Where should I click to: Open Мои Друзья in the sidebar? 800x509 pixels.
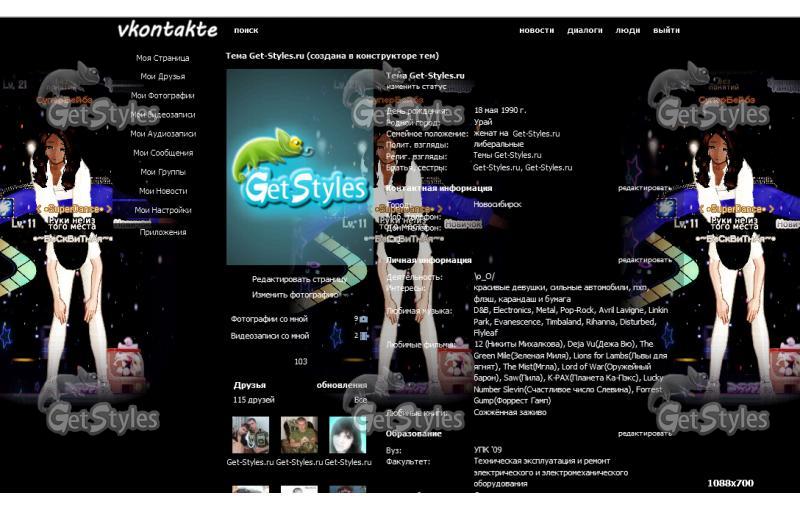[x=162, y=77]
